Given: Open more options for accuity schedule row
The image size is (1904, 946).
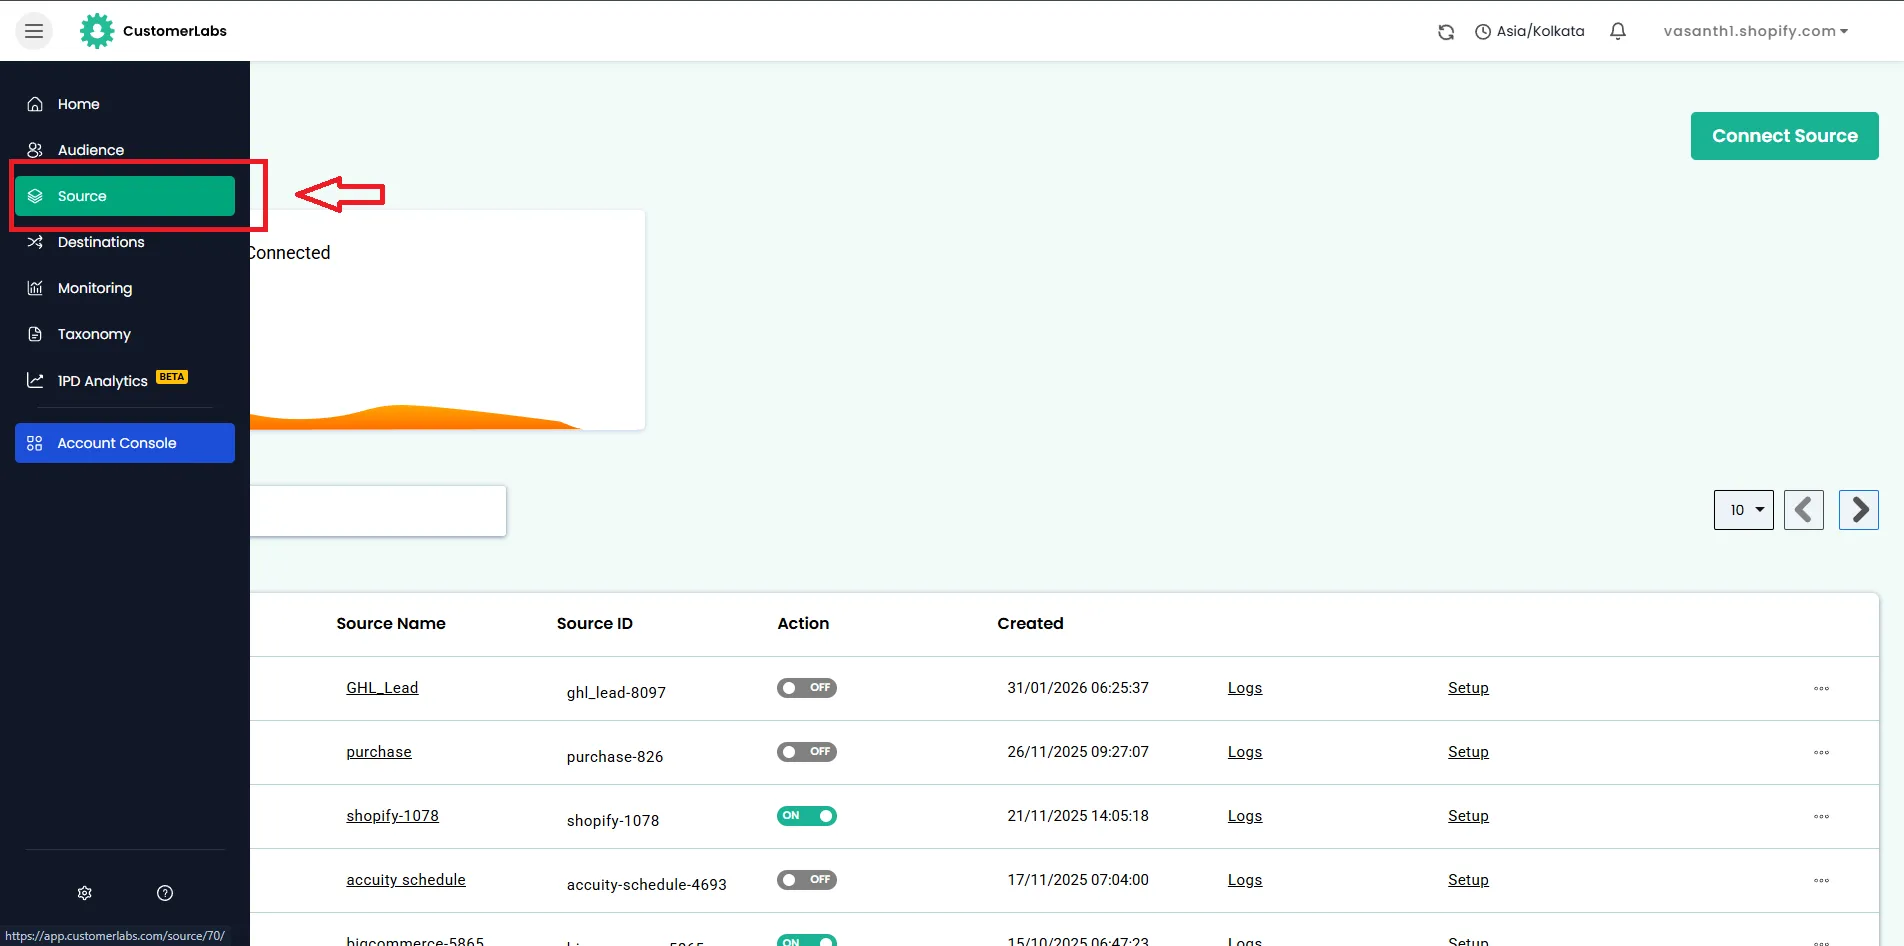Looking at the screenshot, I should click(1821, 880).
